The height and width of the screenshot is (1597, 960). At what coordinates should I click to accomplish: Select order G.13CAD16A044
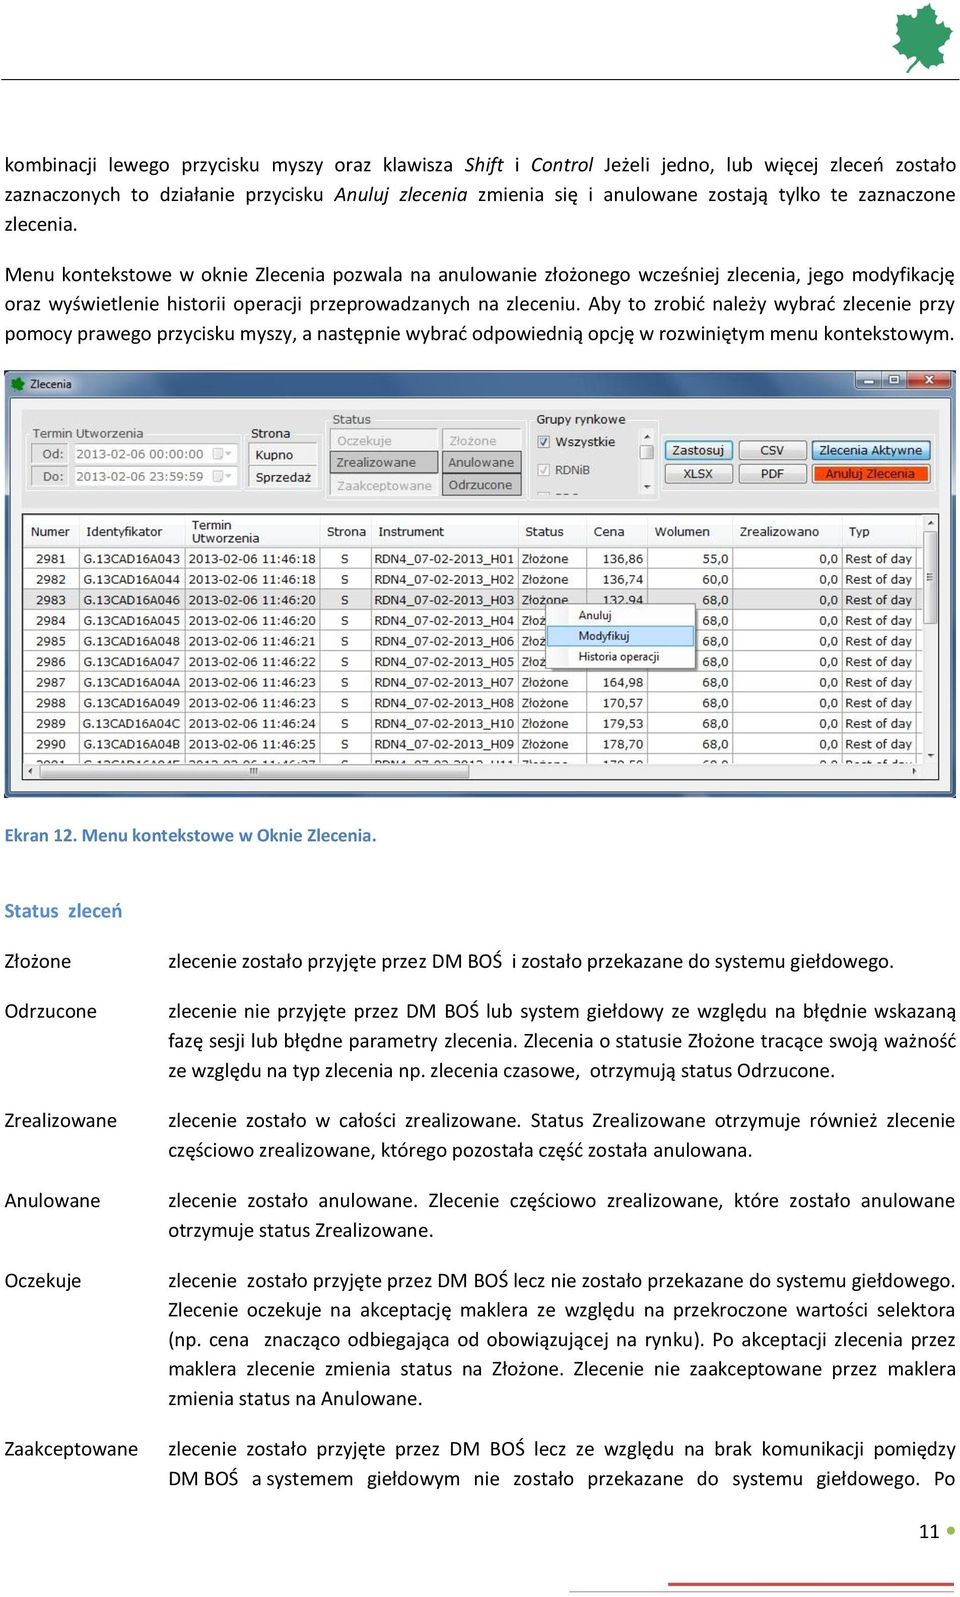point(131,580)
